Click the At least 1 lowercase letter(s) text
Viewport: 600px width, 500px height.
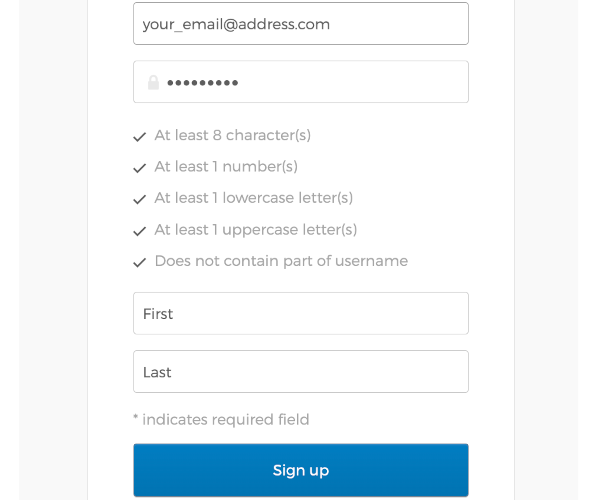tap(254, 198)
